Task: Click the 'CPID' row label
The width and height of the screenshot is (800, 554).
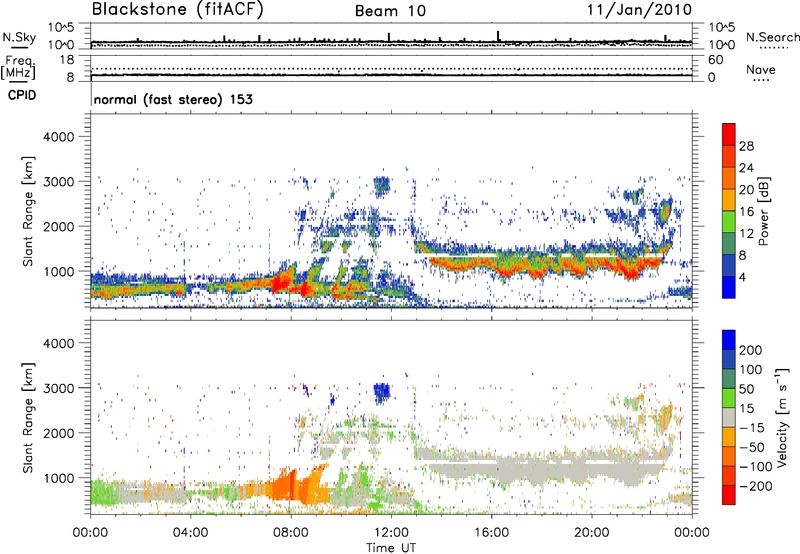Action: tap(22, 95)
